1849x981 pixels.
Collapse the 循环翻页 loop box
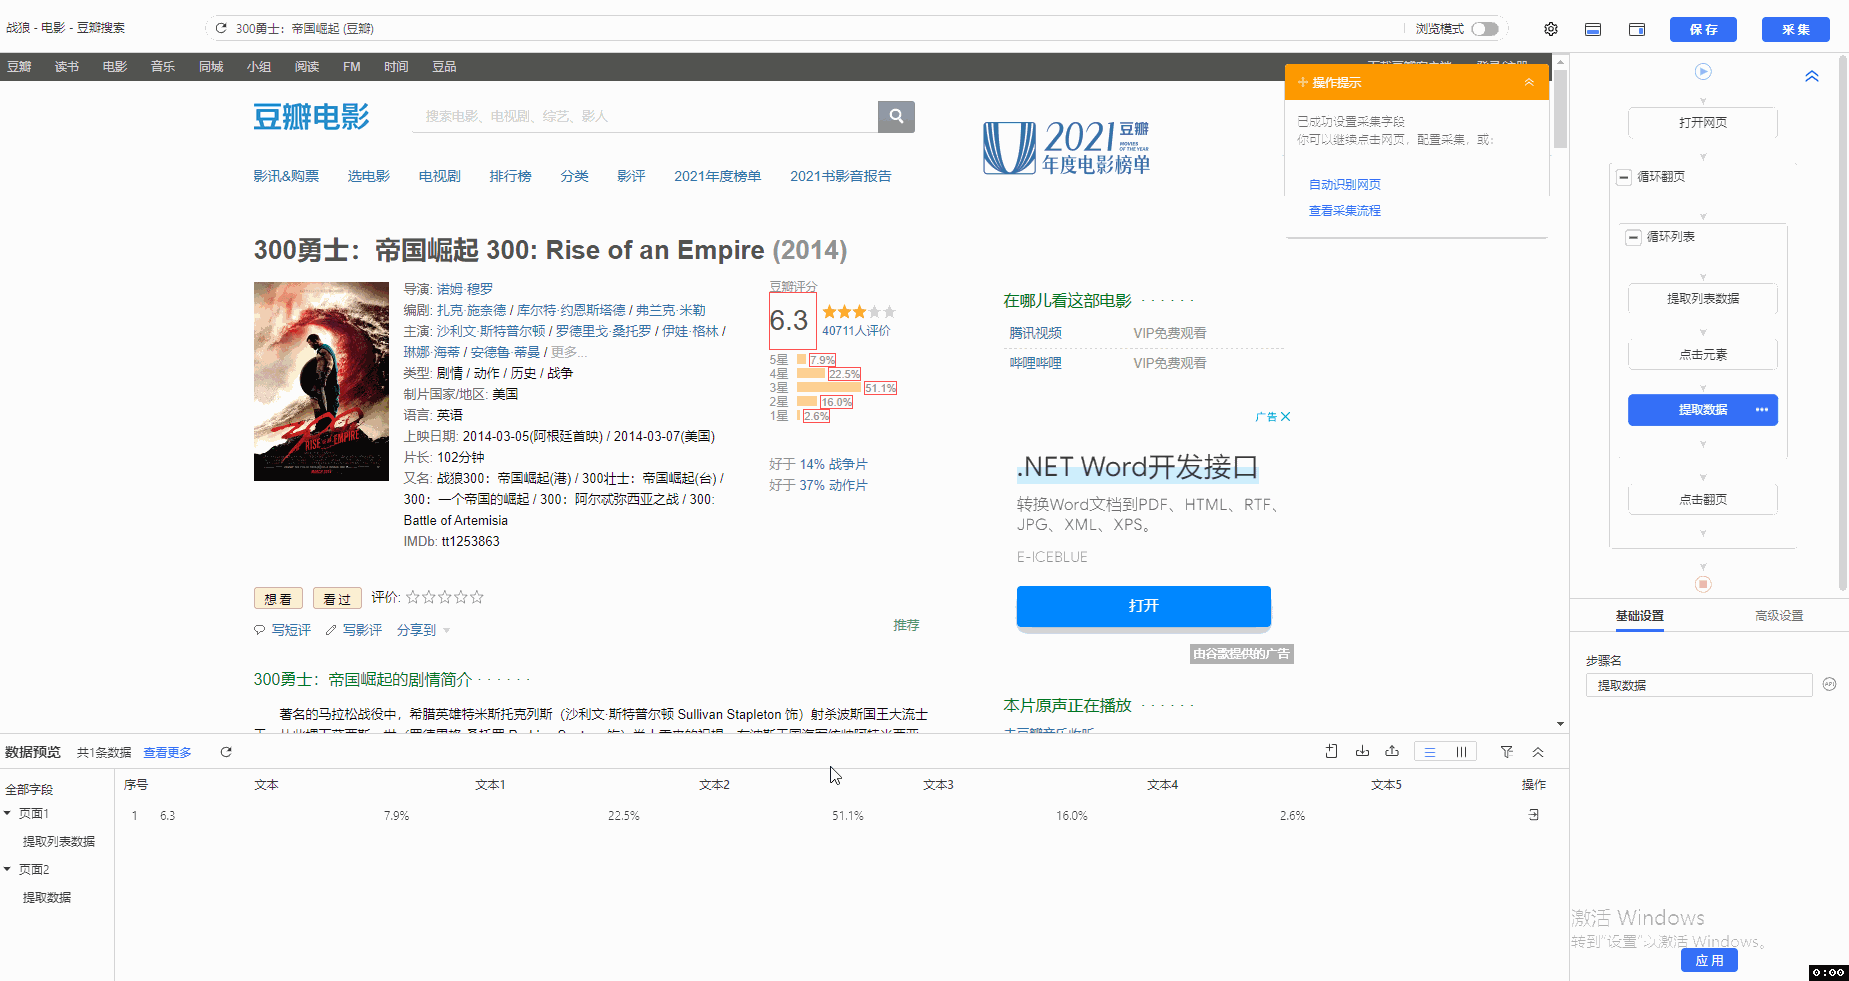(x=1624, y=177)
